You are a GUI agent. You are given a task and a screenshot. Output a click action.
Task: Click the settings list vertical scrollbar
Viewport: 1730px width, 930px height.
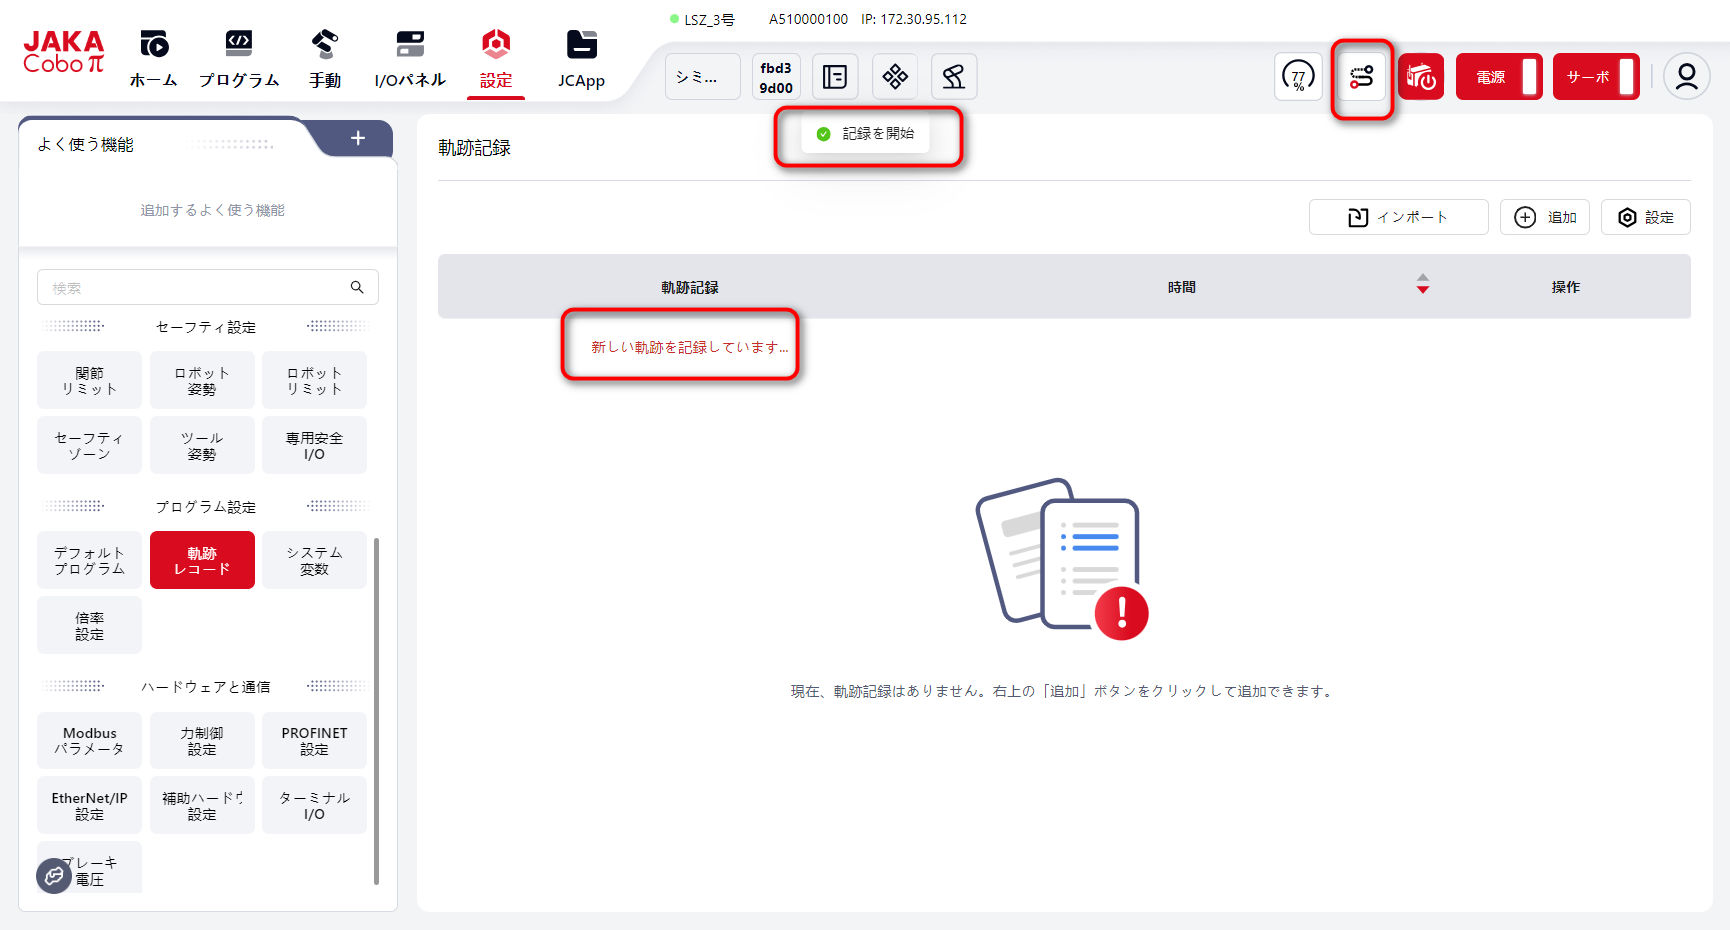pos(376,710)
